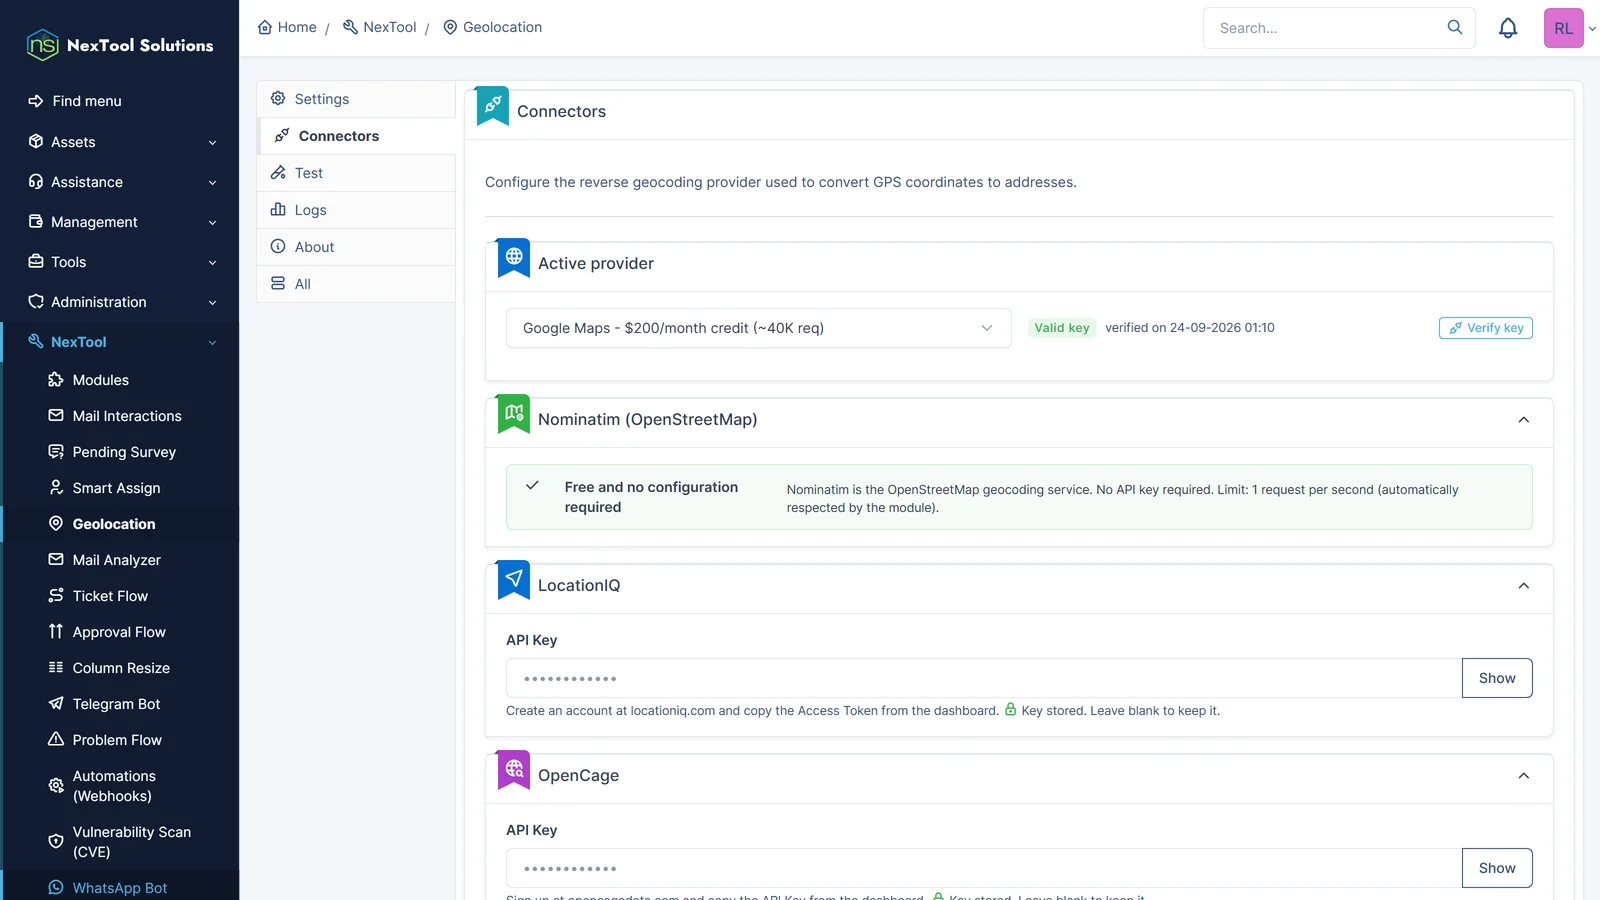Expand the Management sidebar menu

(120, 222)
